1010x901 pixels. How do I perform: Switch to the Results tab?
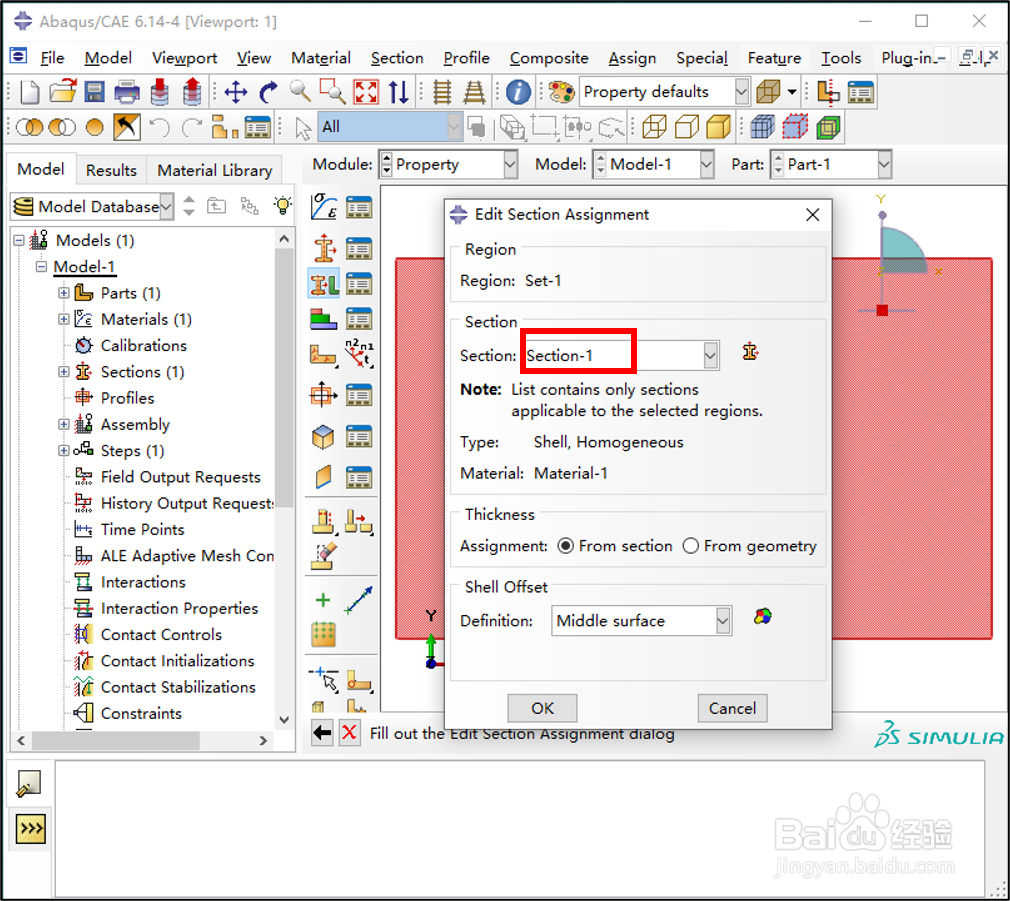(111, 170)
